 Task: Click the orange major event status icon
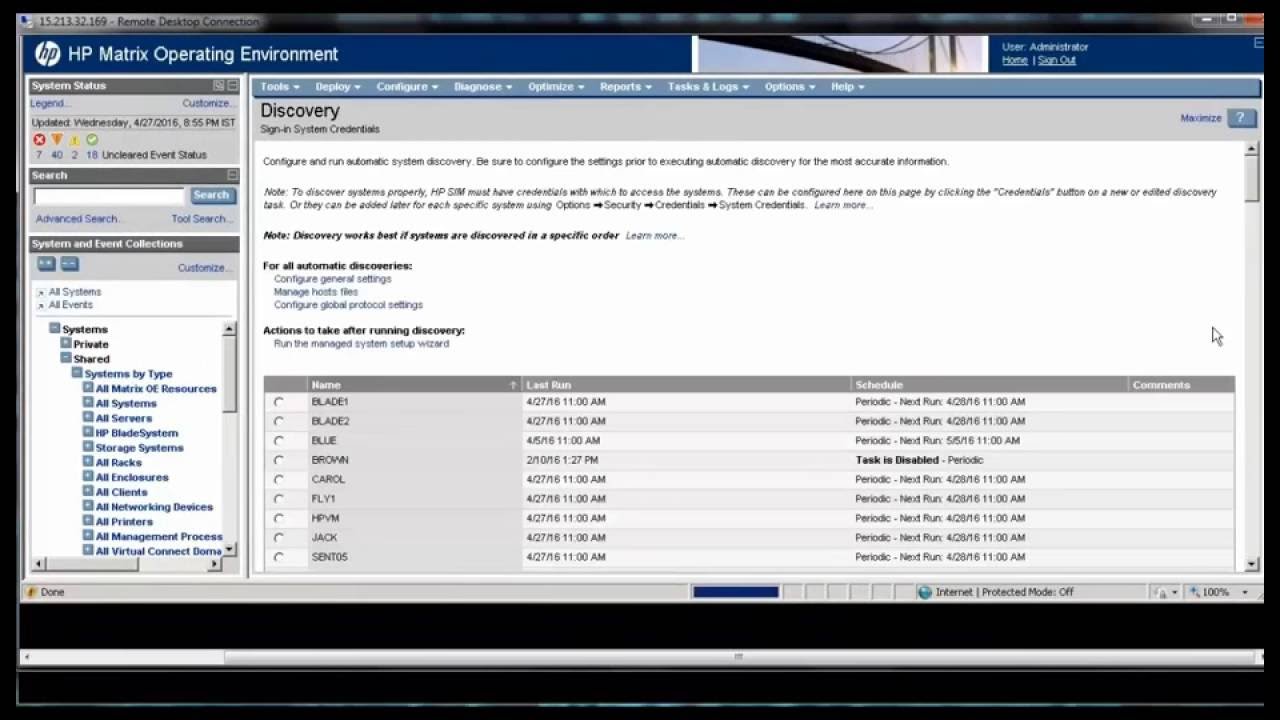tap(57, 140)
